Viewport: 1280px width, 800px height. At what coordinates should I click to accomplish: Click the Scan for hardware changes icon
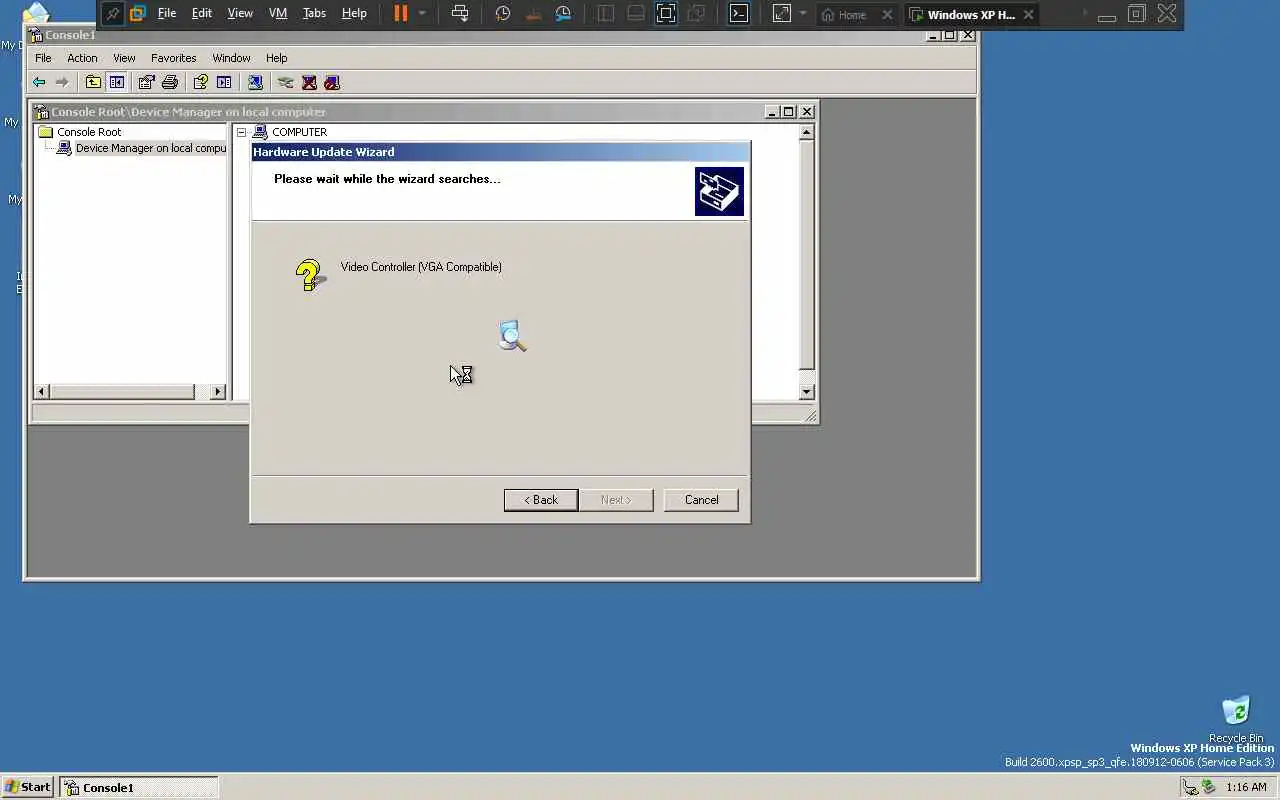[x=255, y=83]
